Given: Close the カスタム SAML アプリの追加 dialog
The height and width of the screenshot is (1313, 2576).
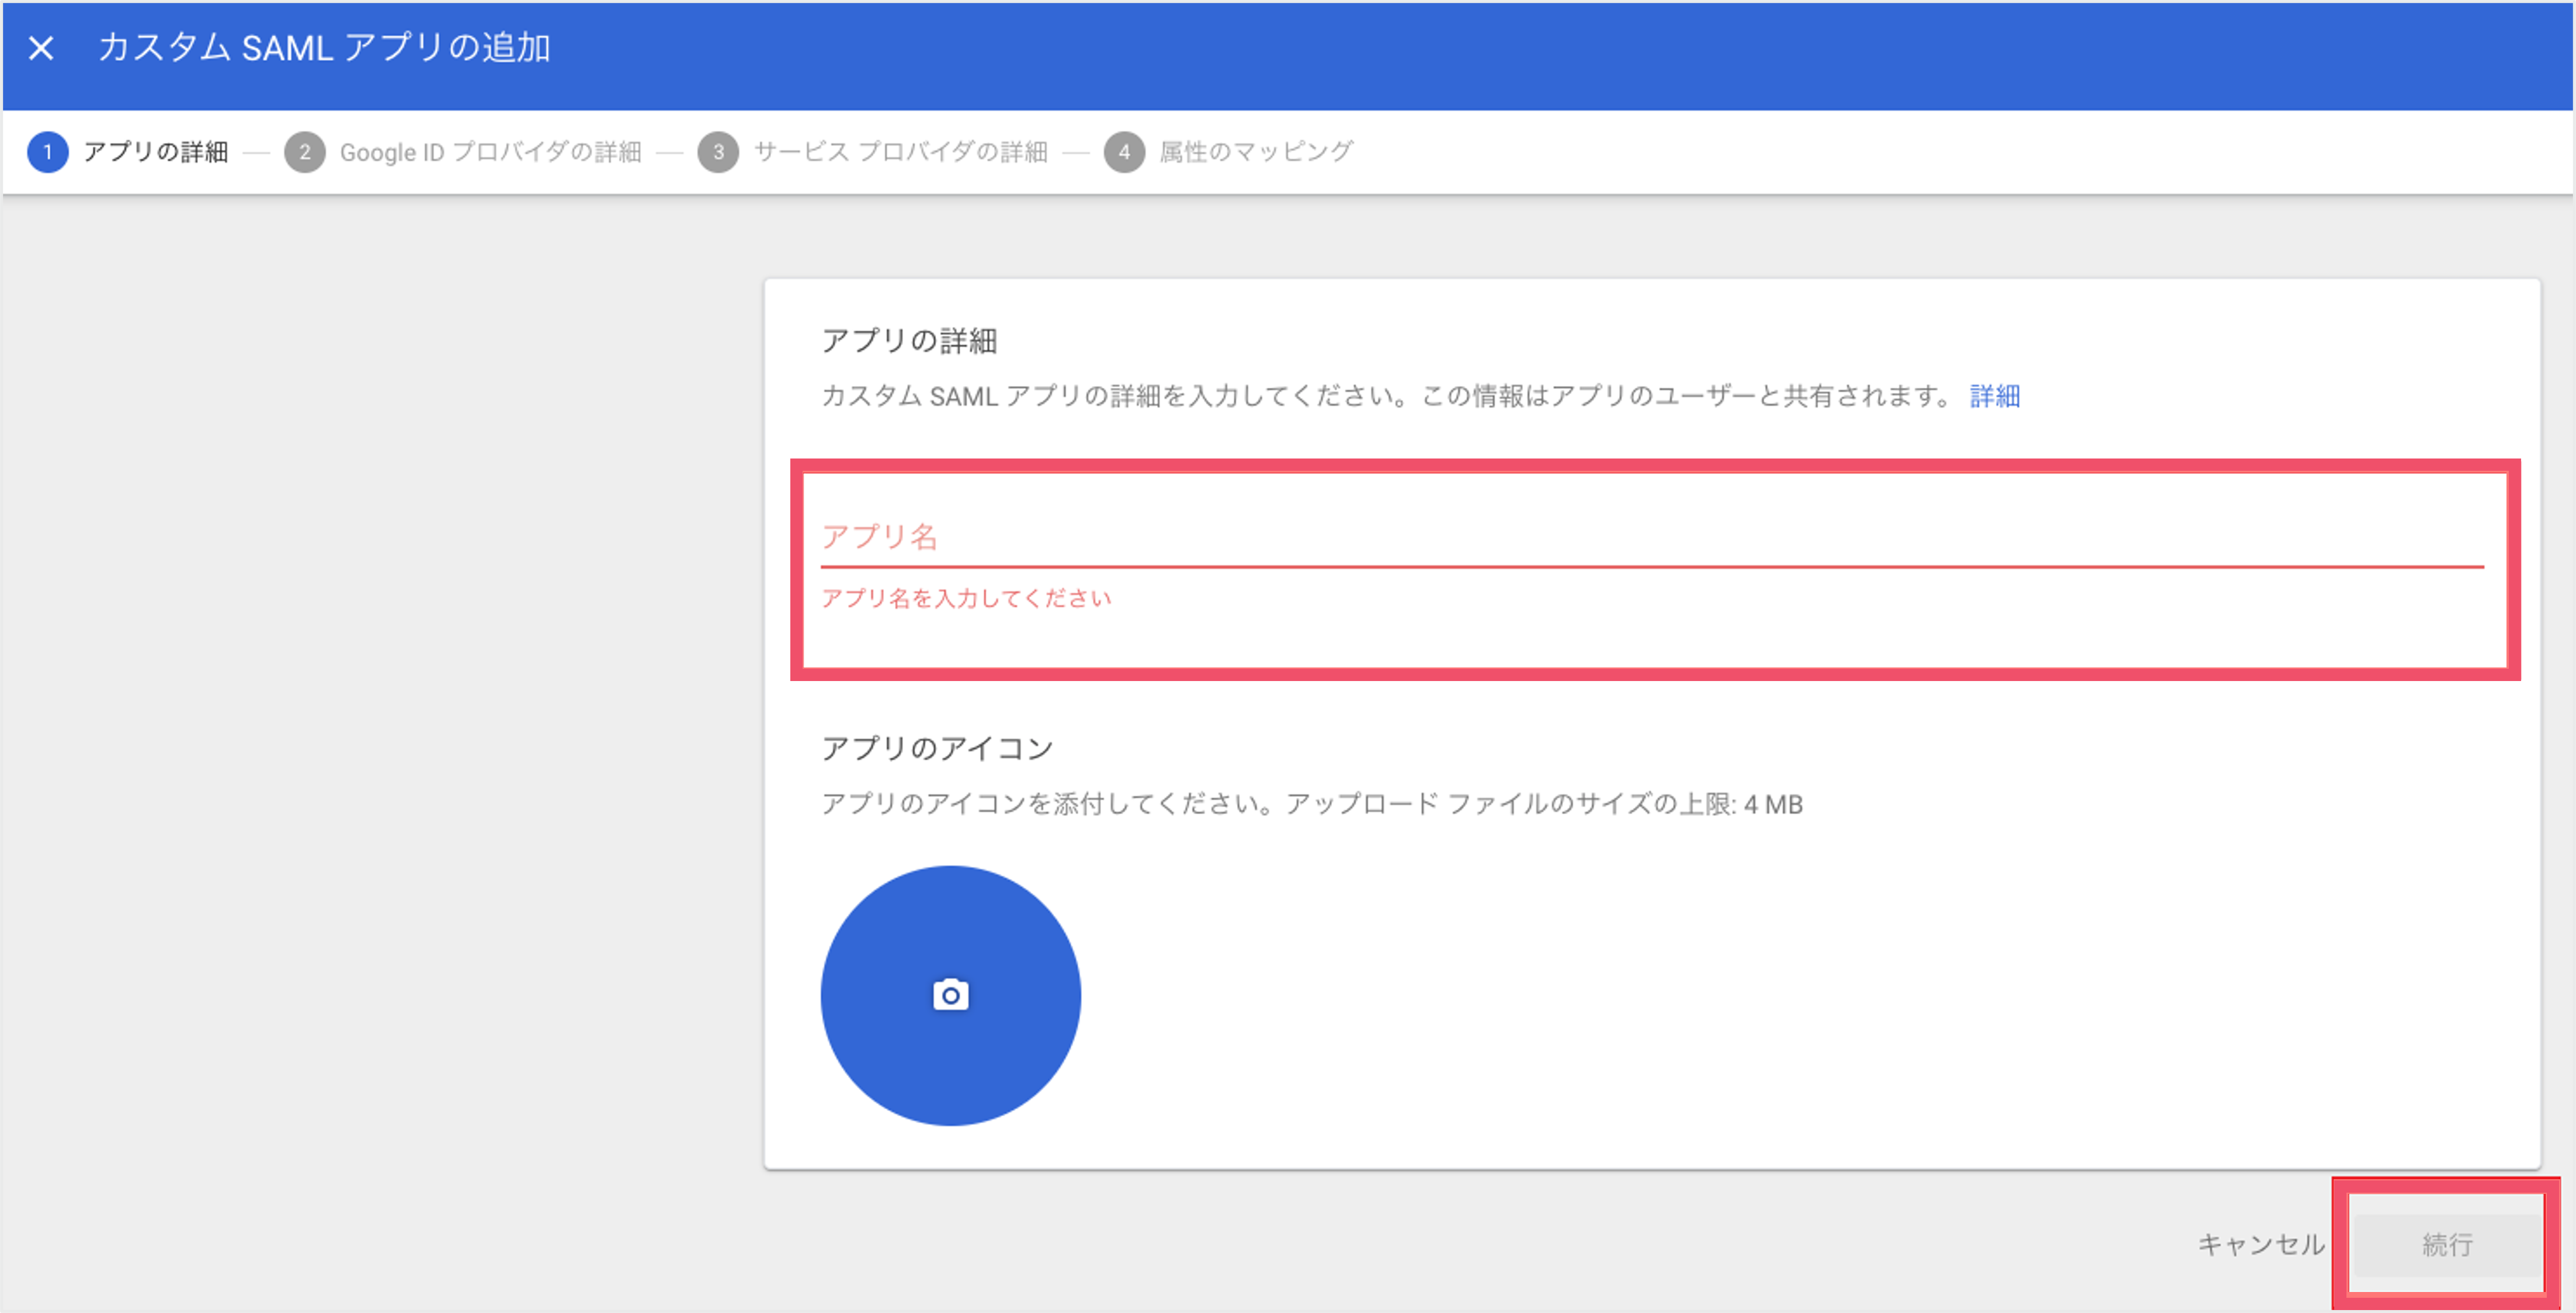Looking at the screenshot, I should point(41,48).
